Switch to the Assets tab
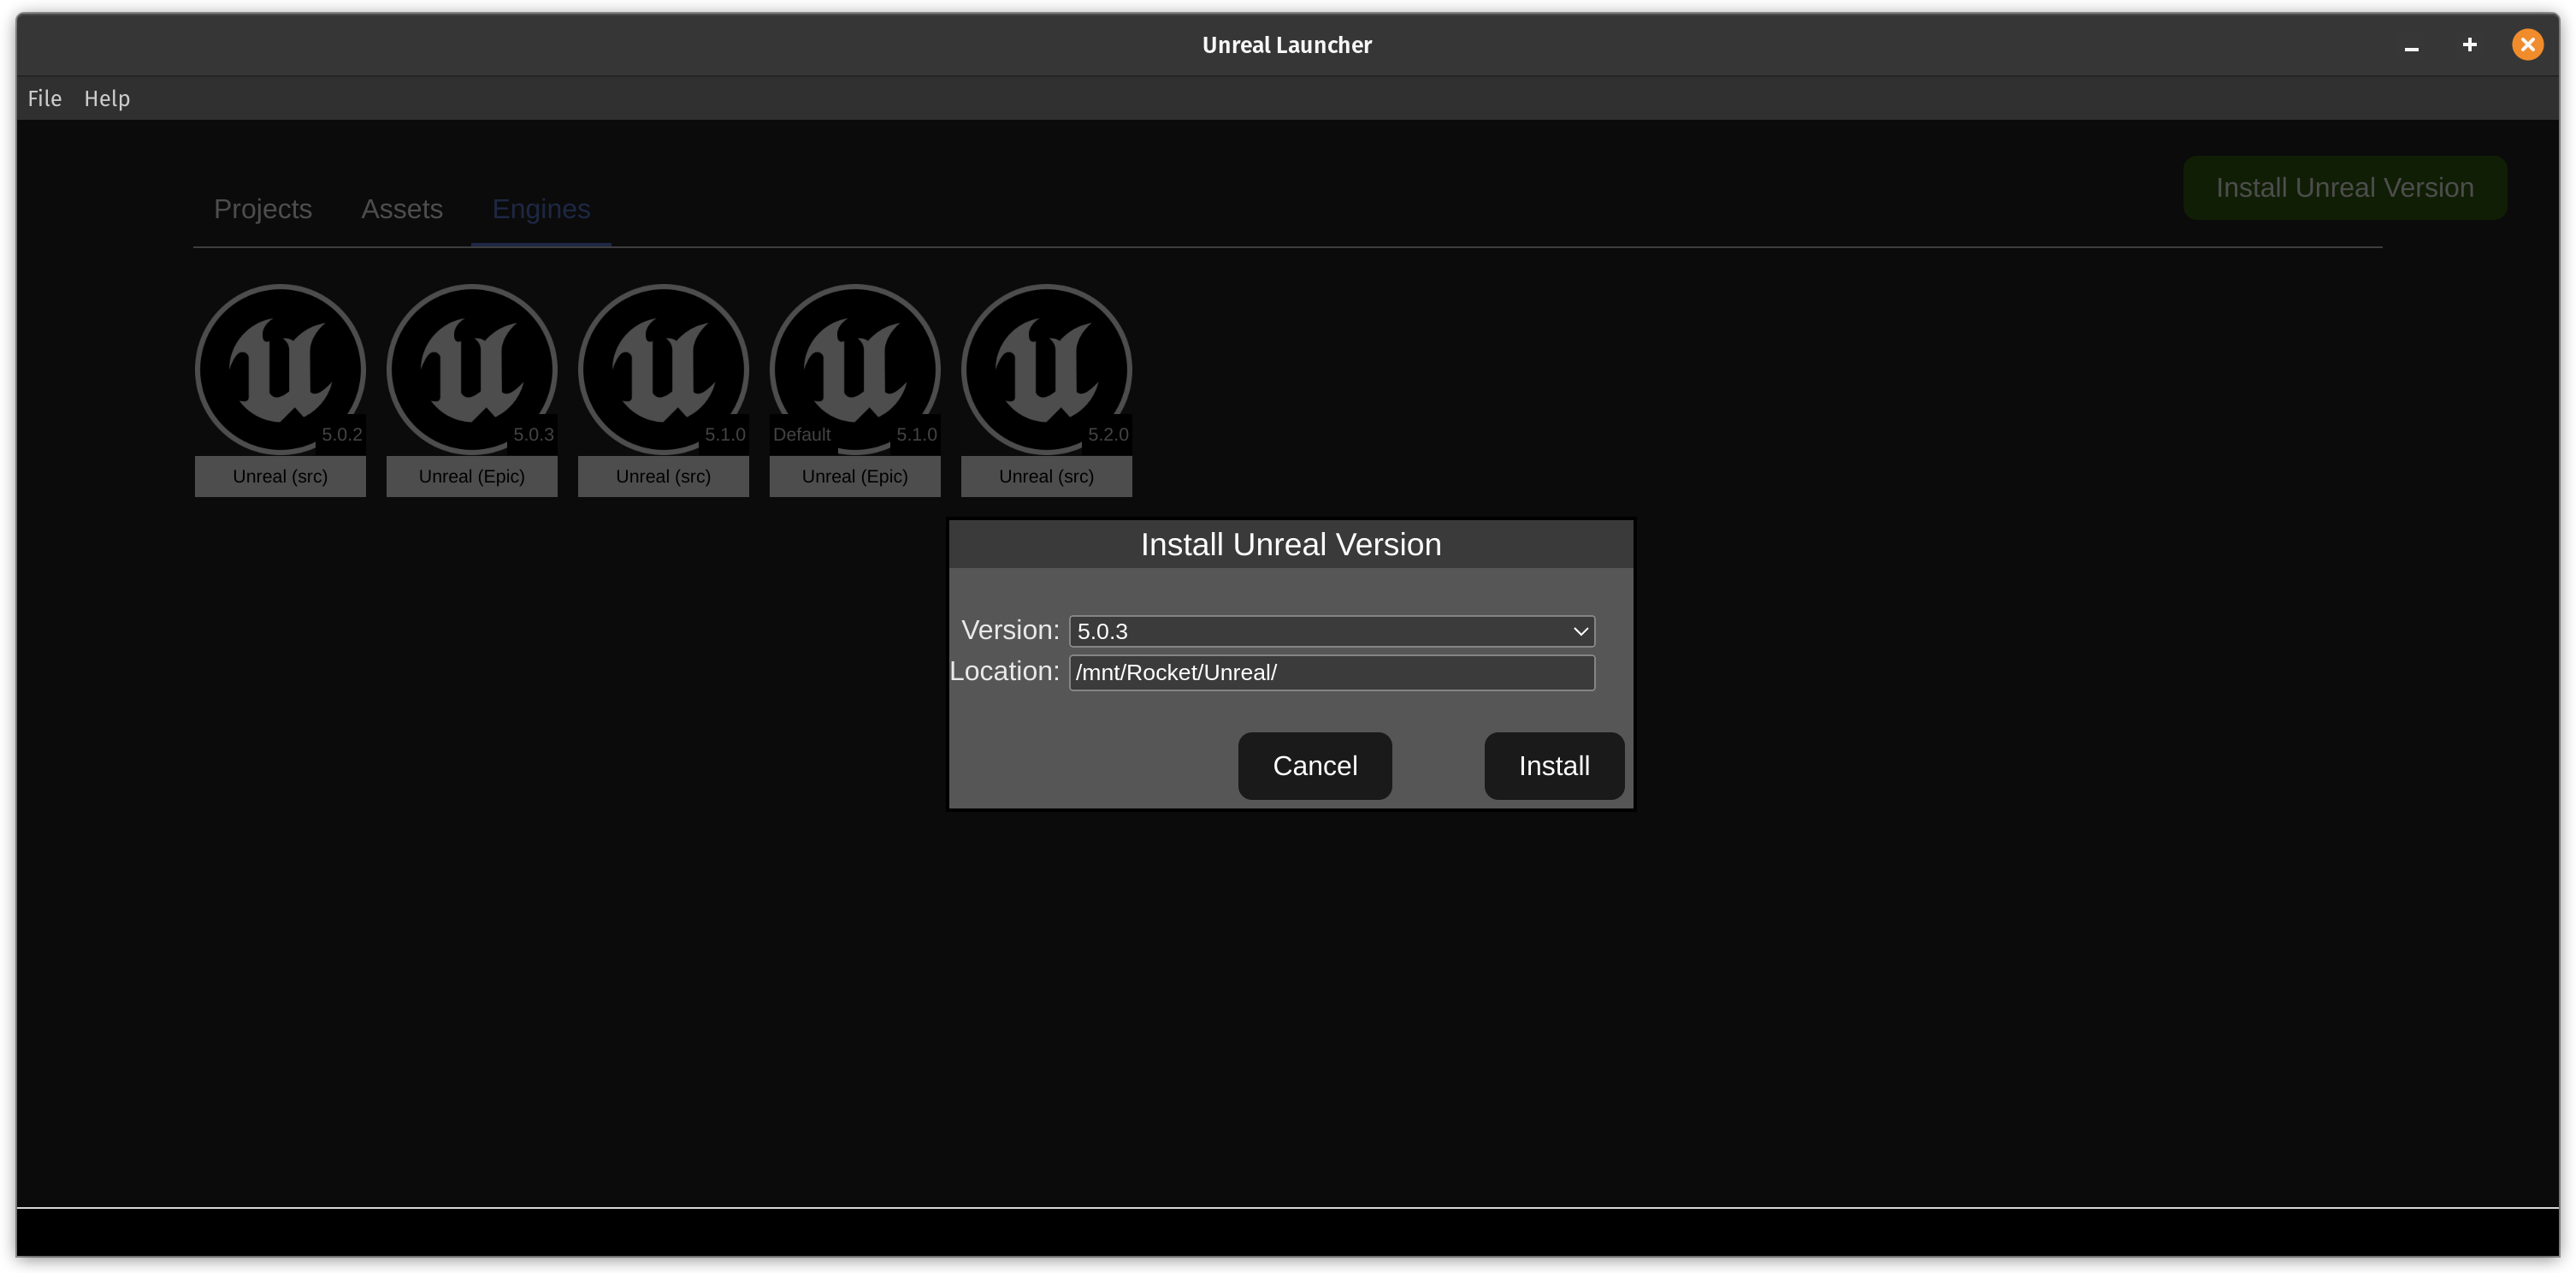Viewport: 2576px width, 1273px height. (x=402, y=209)
